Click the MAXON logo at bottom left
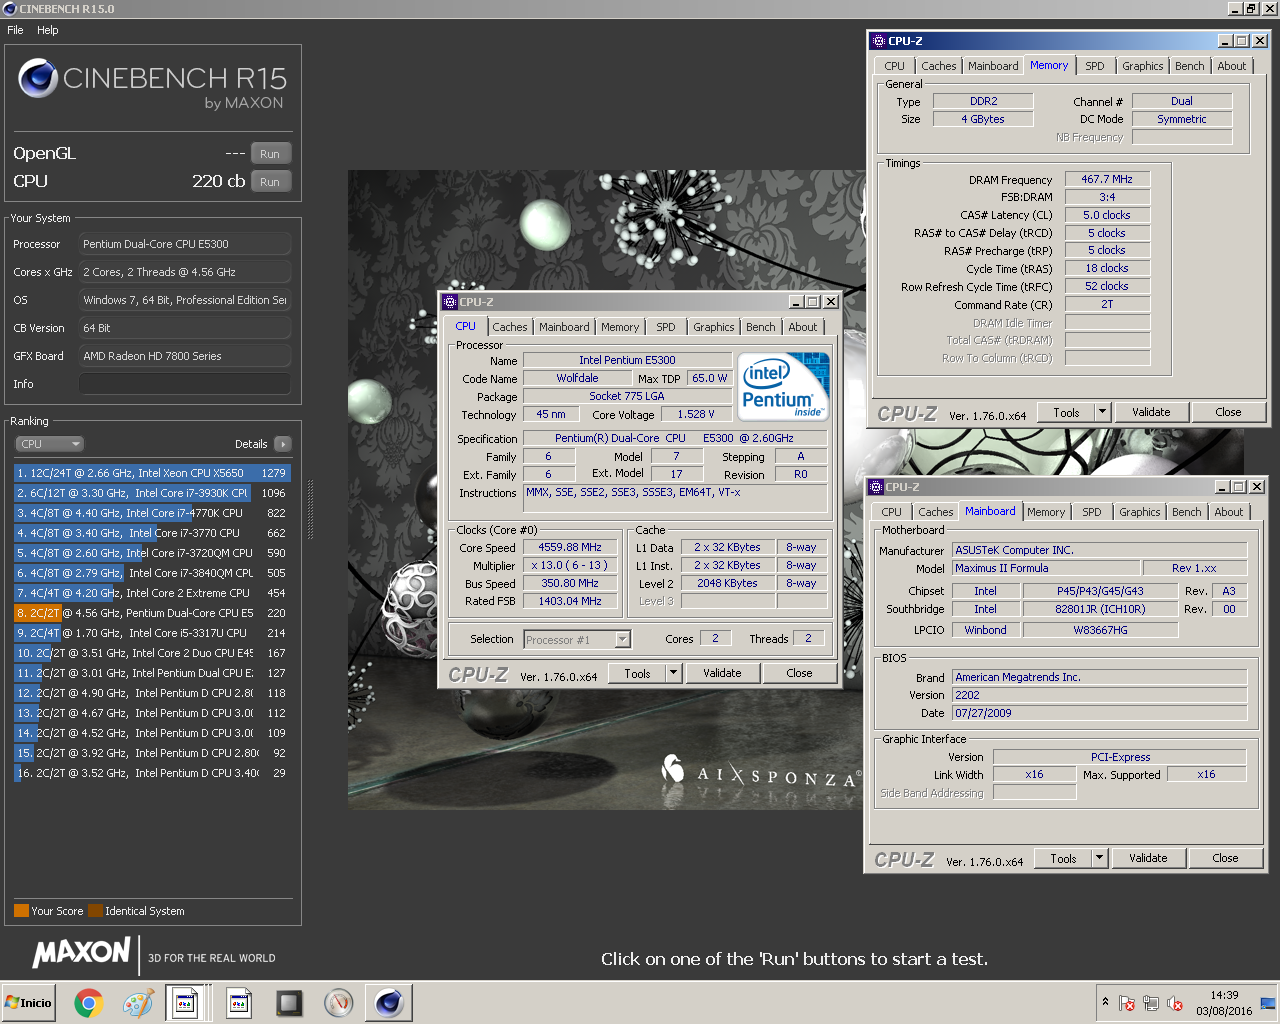Viewport: 1280px width, 1024px height. pyautogui.click(x=82, y=953)
